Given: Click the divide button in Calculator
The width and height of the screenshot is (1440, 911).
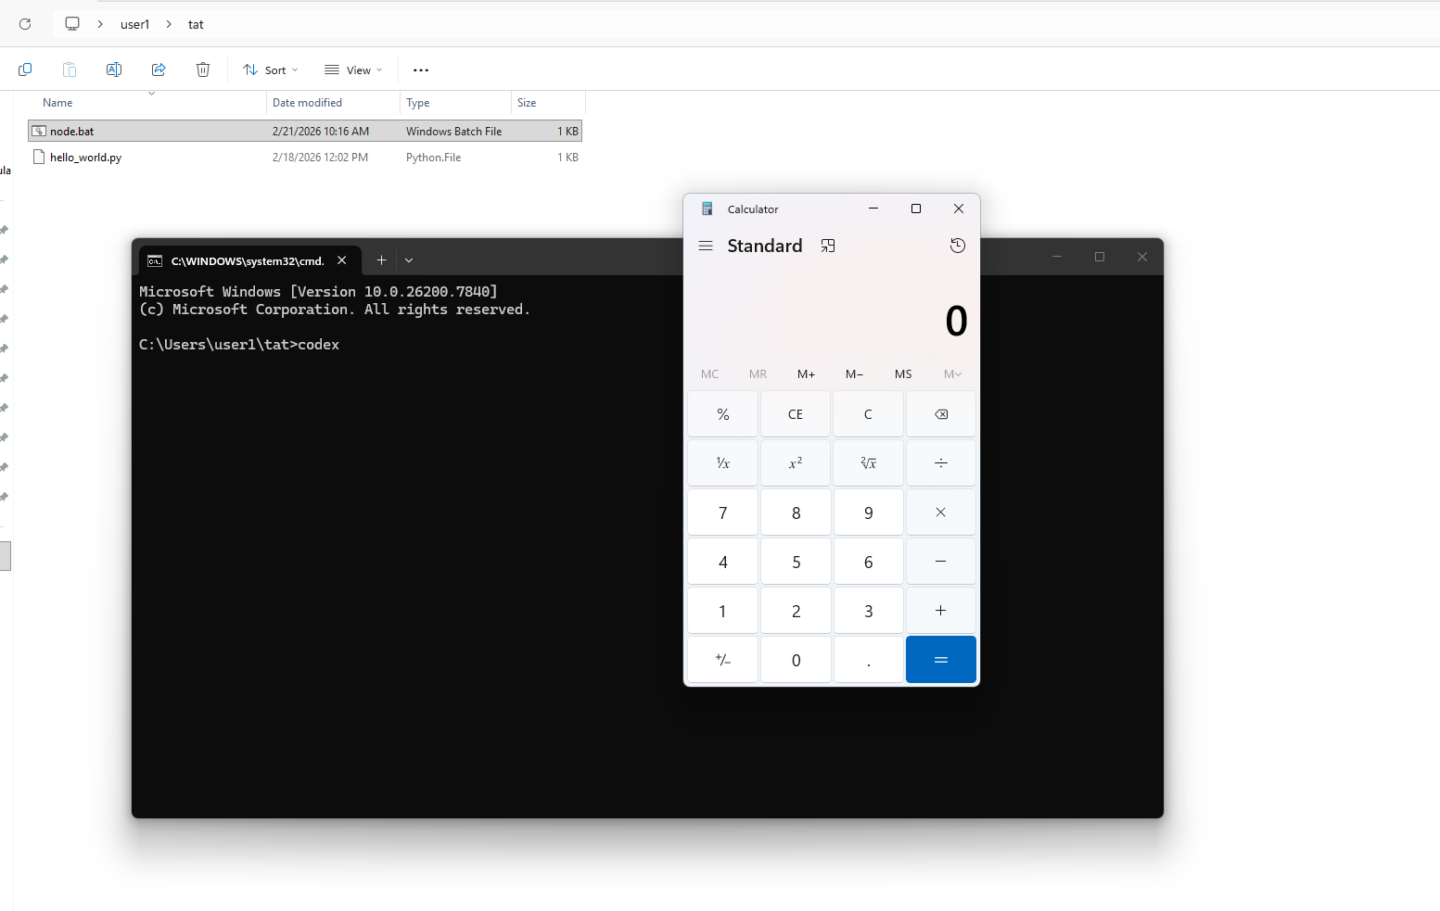Looking at the screenshot, I should pyautogui.click(x=941, y=463).
